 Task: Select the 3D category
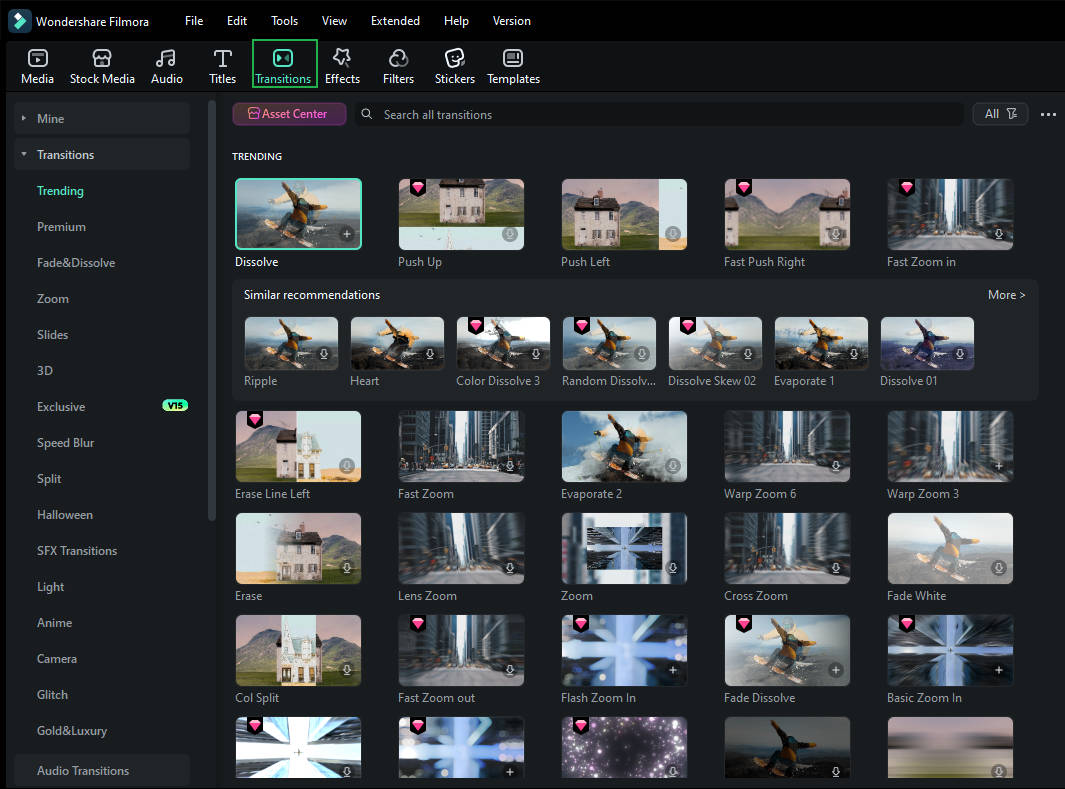45,371
